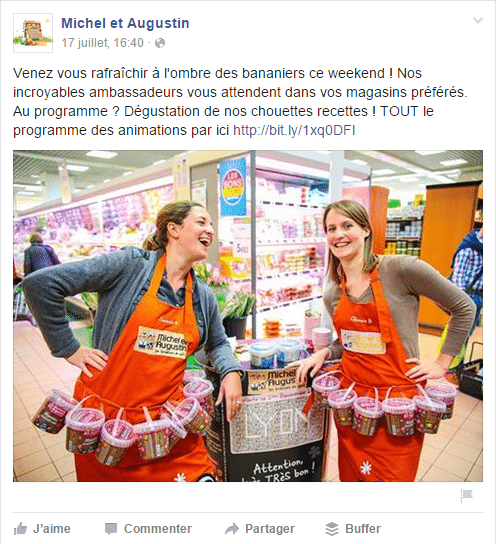Click the globe public audience icon
The height and width of the screenshot is (544, 496).
click(160, 43)
